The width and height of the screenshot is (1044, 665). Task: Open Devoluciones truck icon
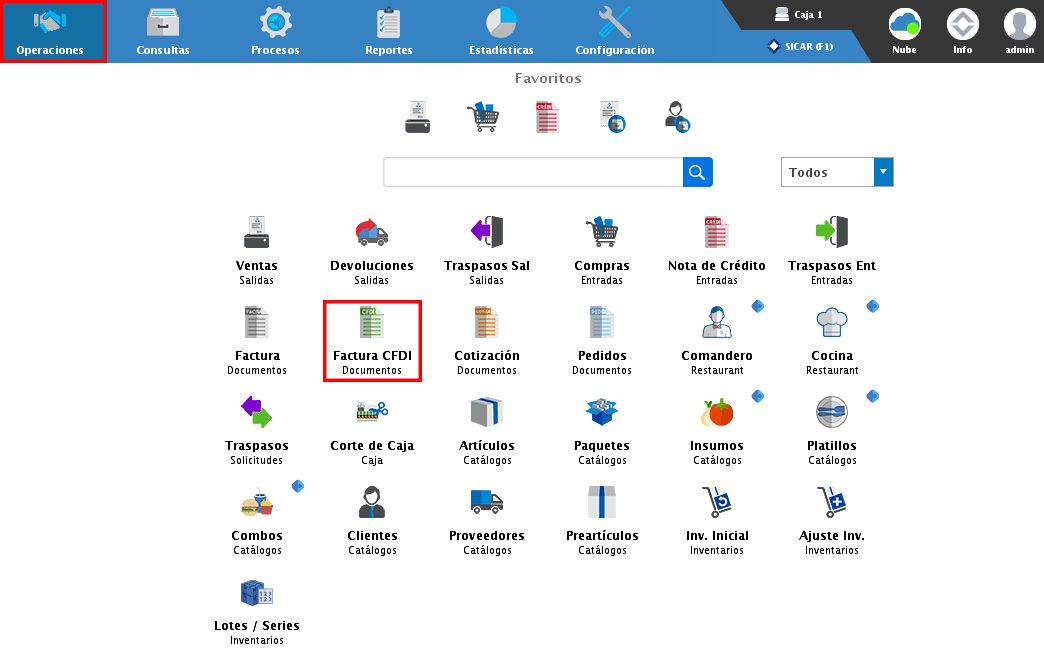(371, 235)
